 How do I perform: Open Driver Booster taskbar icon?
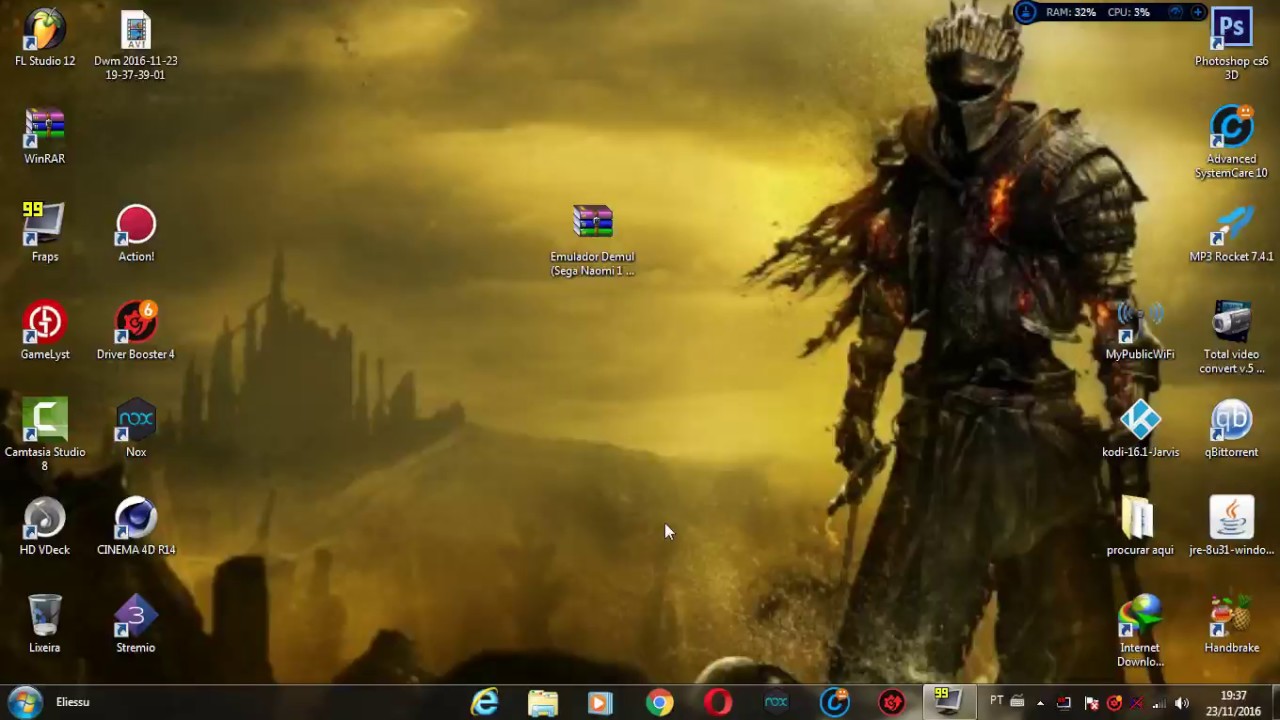(x=892, y=702)
